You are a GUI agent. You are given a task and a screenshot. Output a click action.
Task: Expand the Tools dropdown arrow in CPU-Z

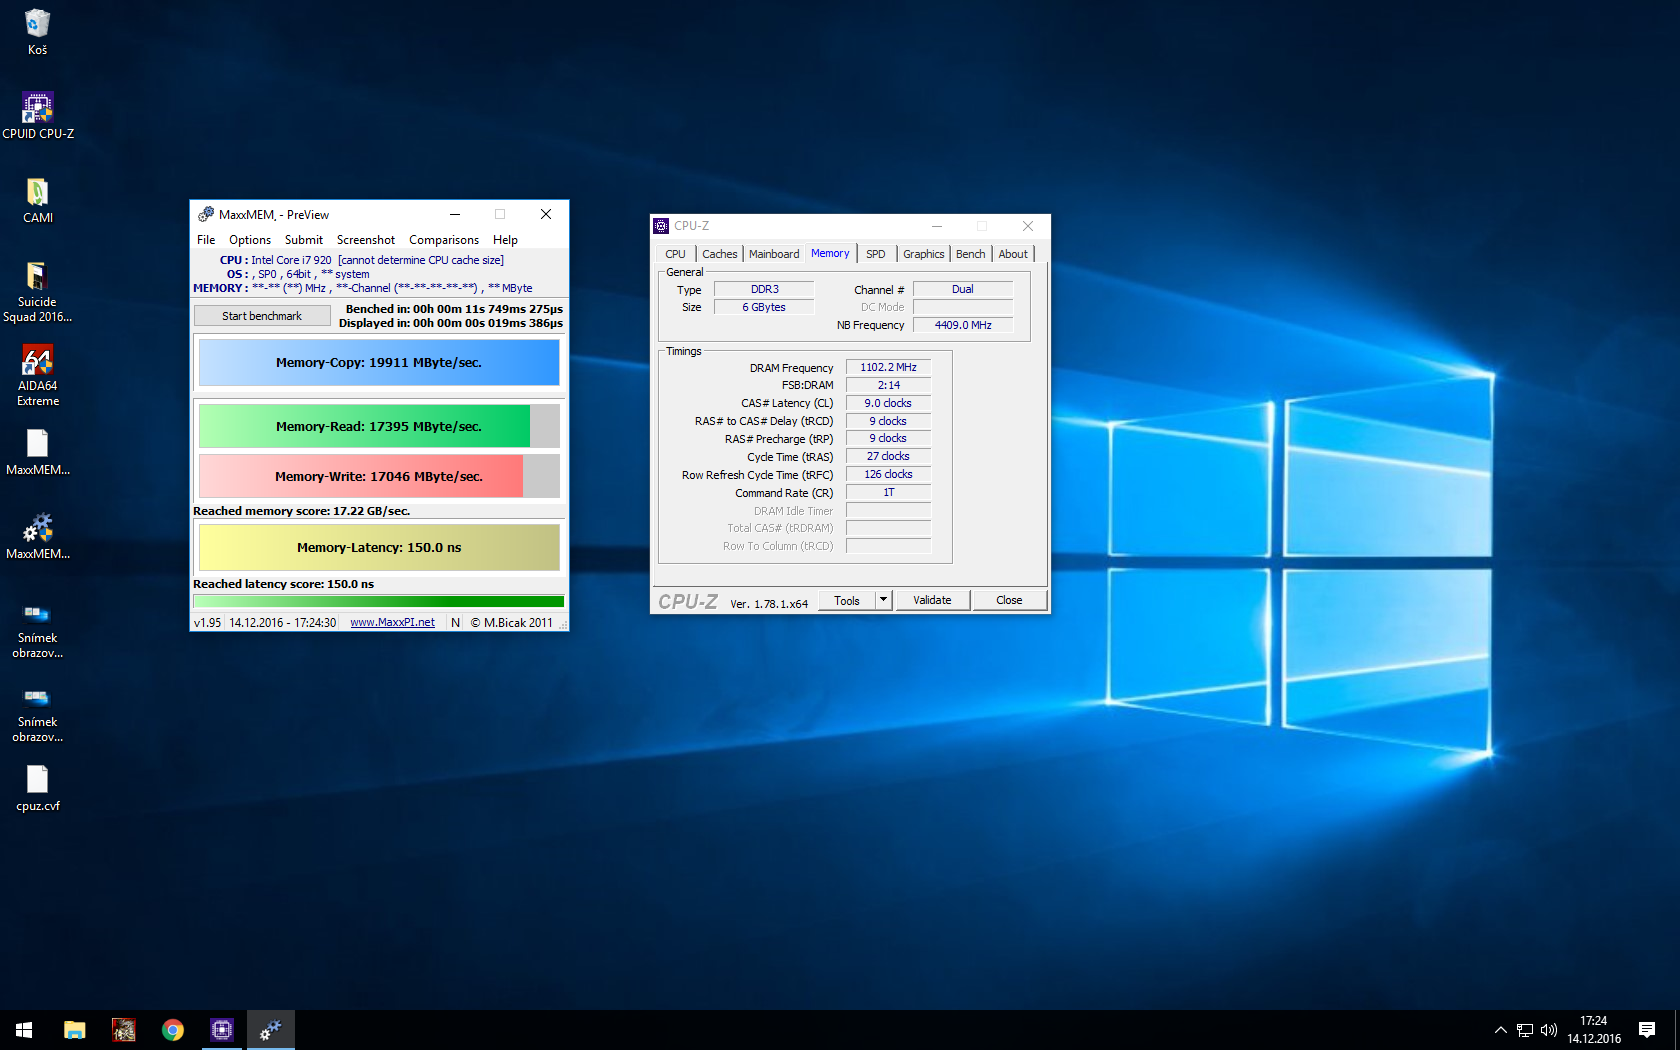pyautogui.click(x=884, y=601)
